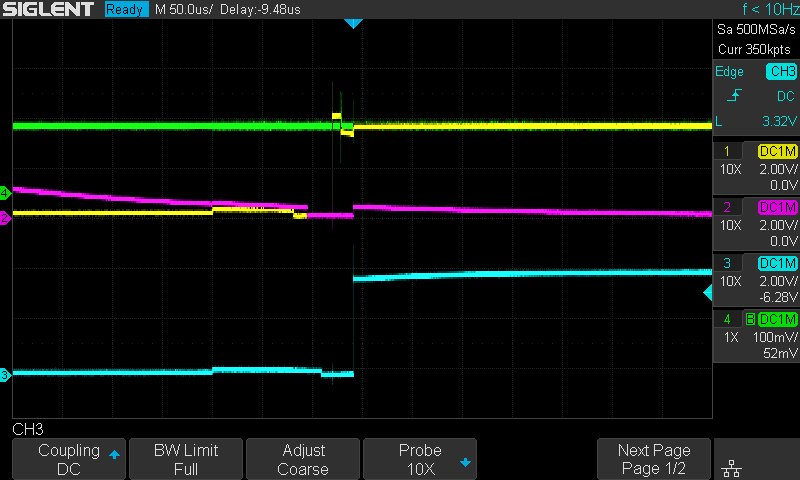Click channel 2 offset 0.0V value
800x480 pixels.
pos(784,241)
